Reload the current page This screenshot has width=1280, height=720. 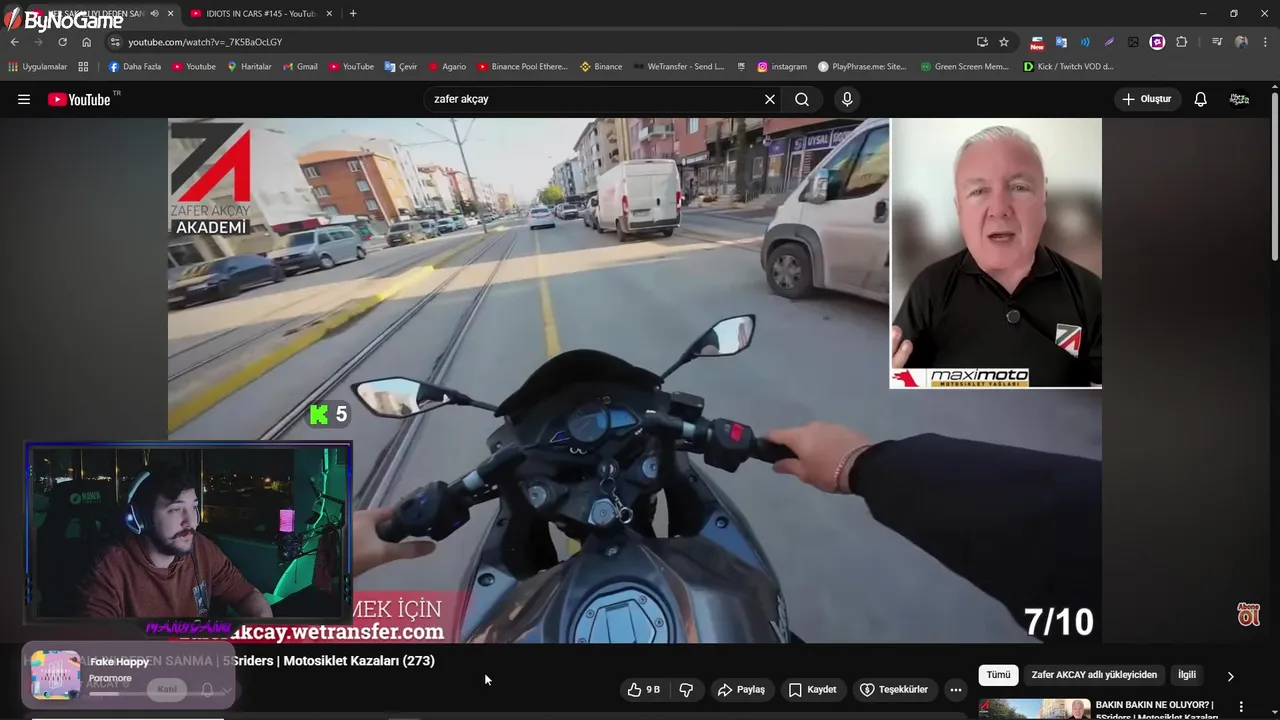coord(62,42)
